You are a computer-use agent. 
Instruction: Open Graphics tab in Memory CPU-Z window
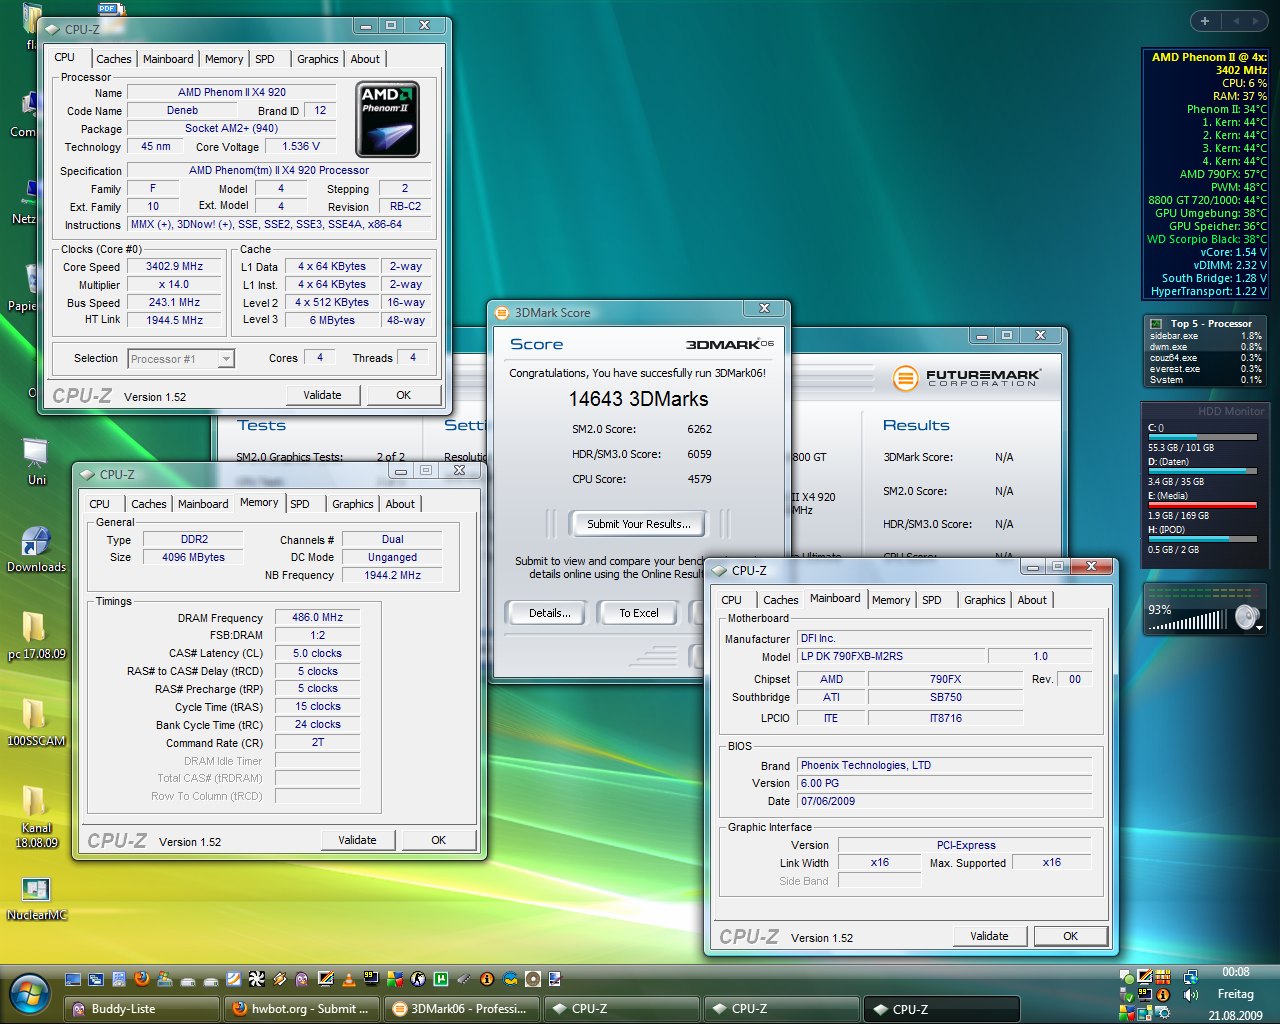click(x=353, y=504)
